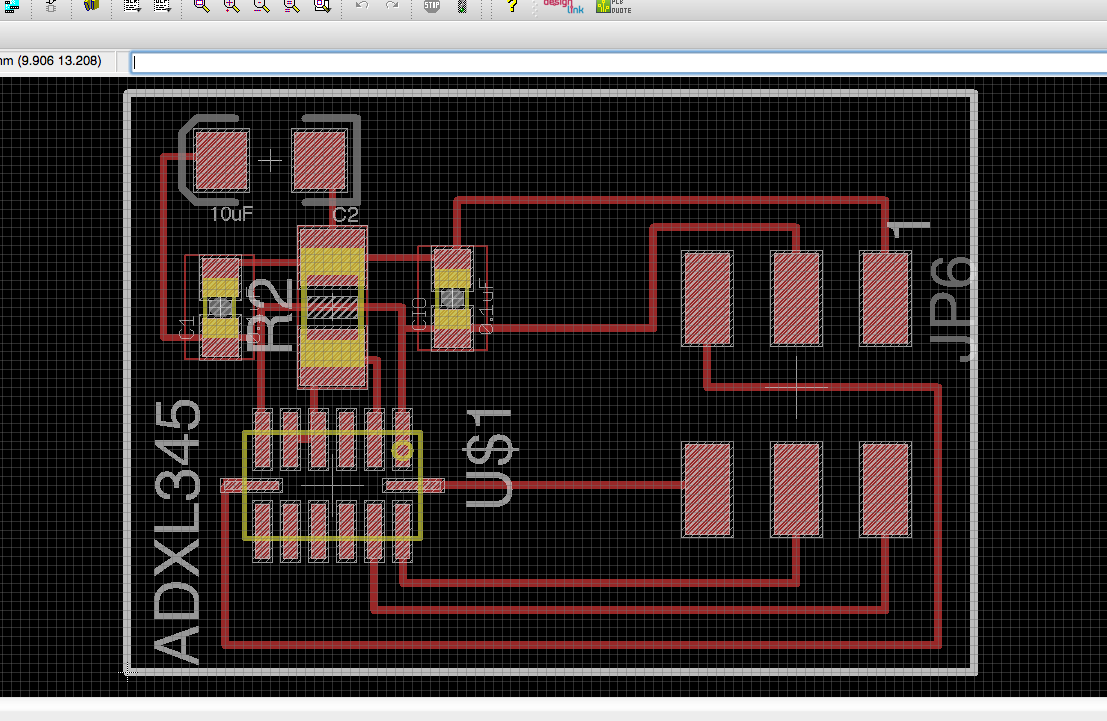Run a script with the SCR icon
Viewport: 1107px width, 721px height.
click(x=132, y=6)
